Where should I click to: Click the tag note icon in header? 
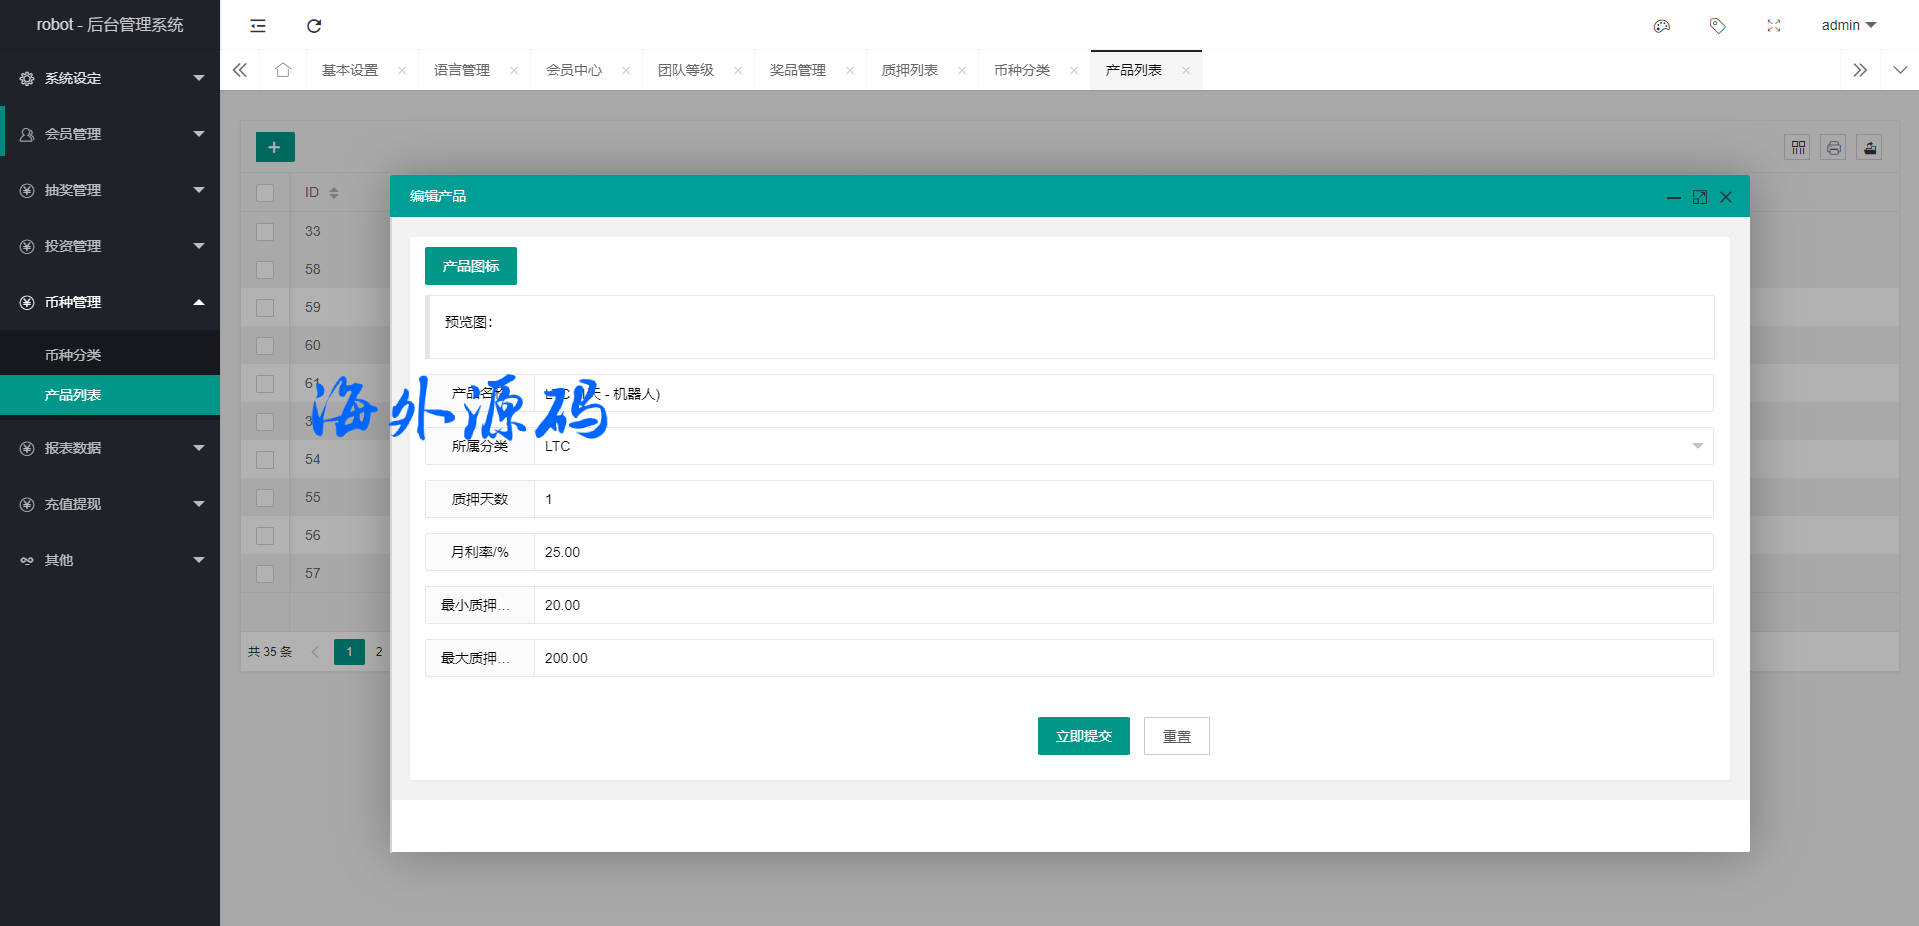point(1717,26)
